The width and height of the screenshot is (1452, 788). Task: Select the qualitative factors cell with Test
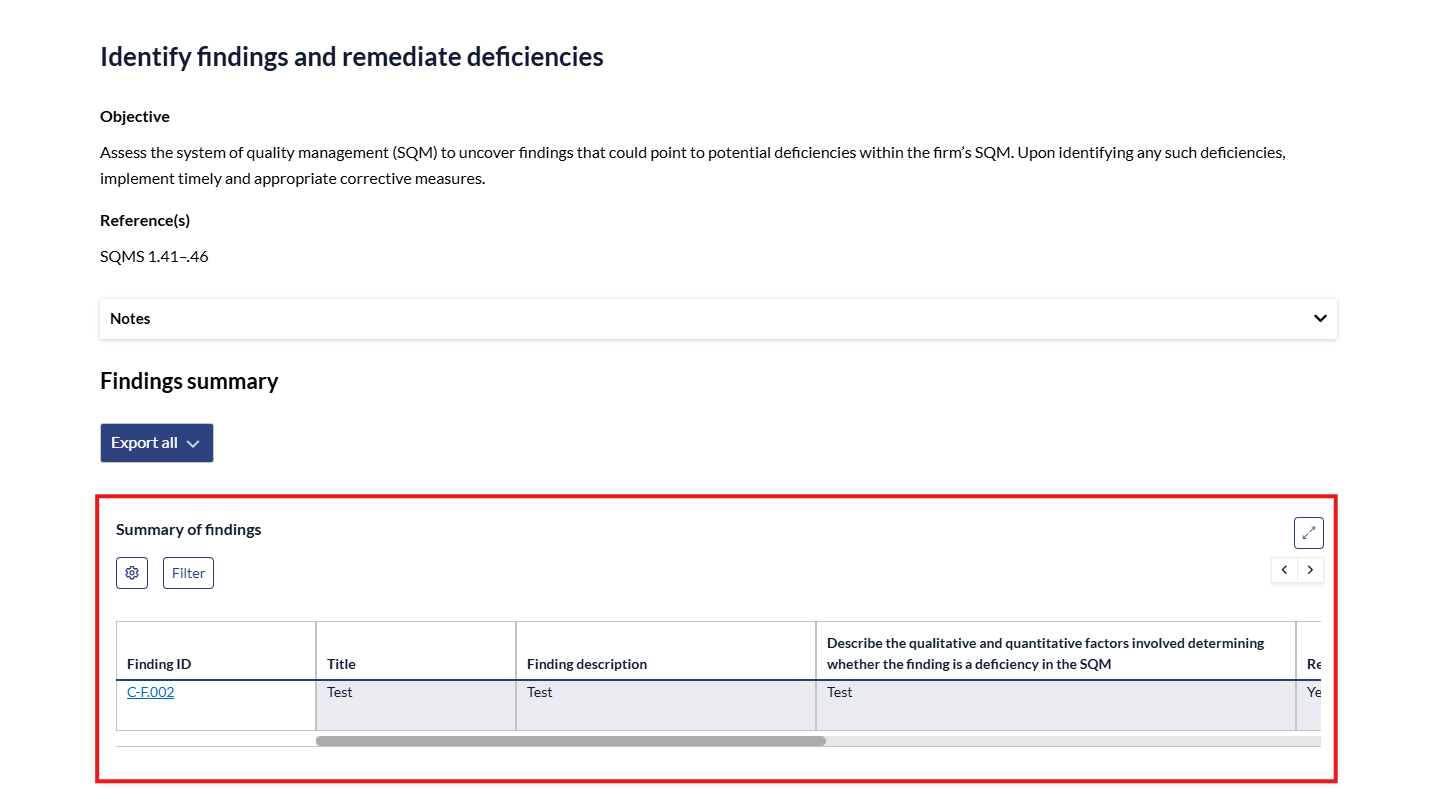[1055, 705]
